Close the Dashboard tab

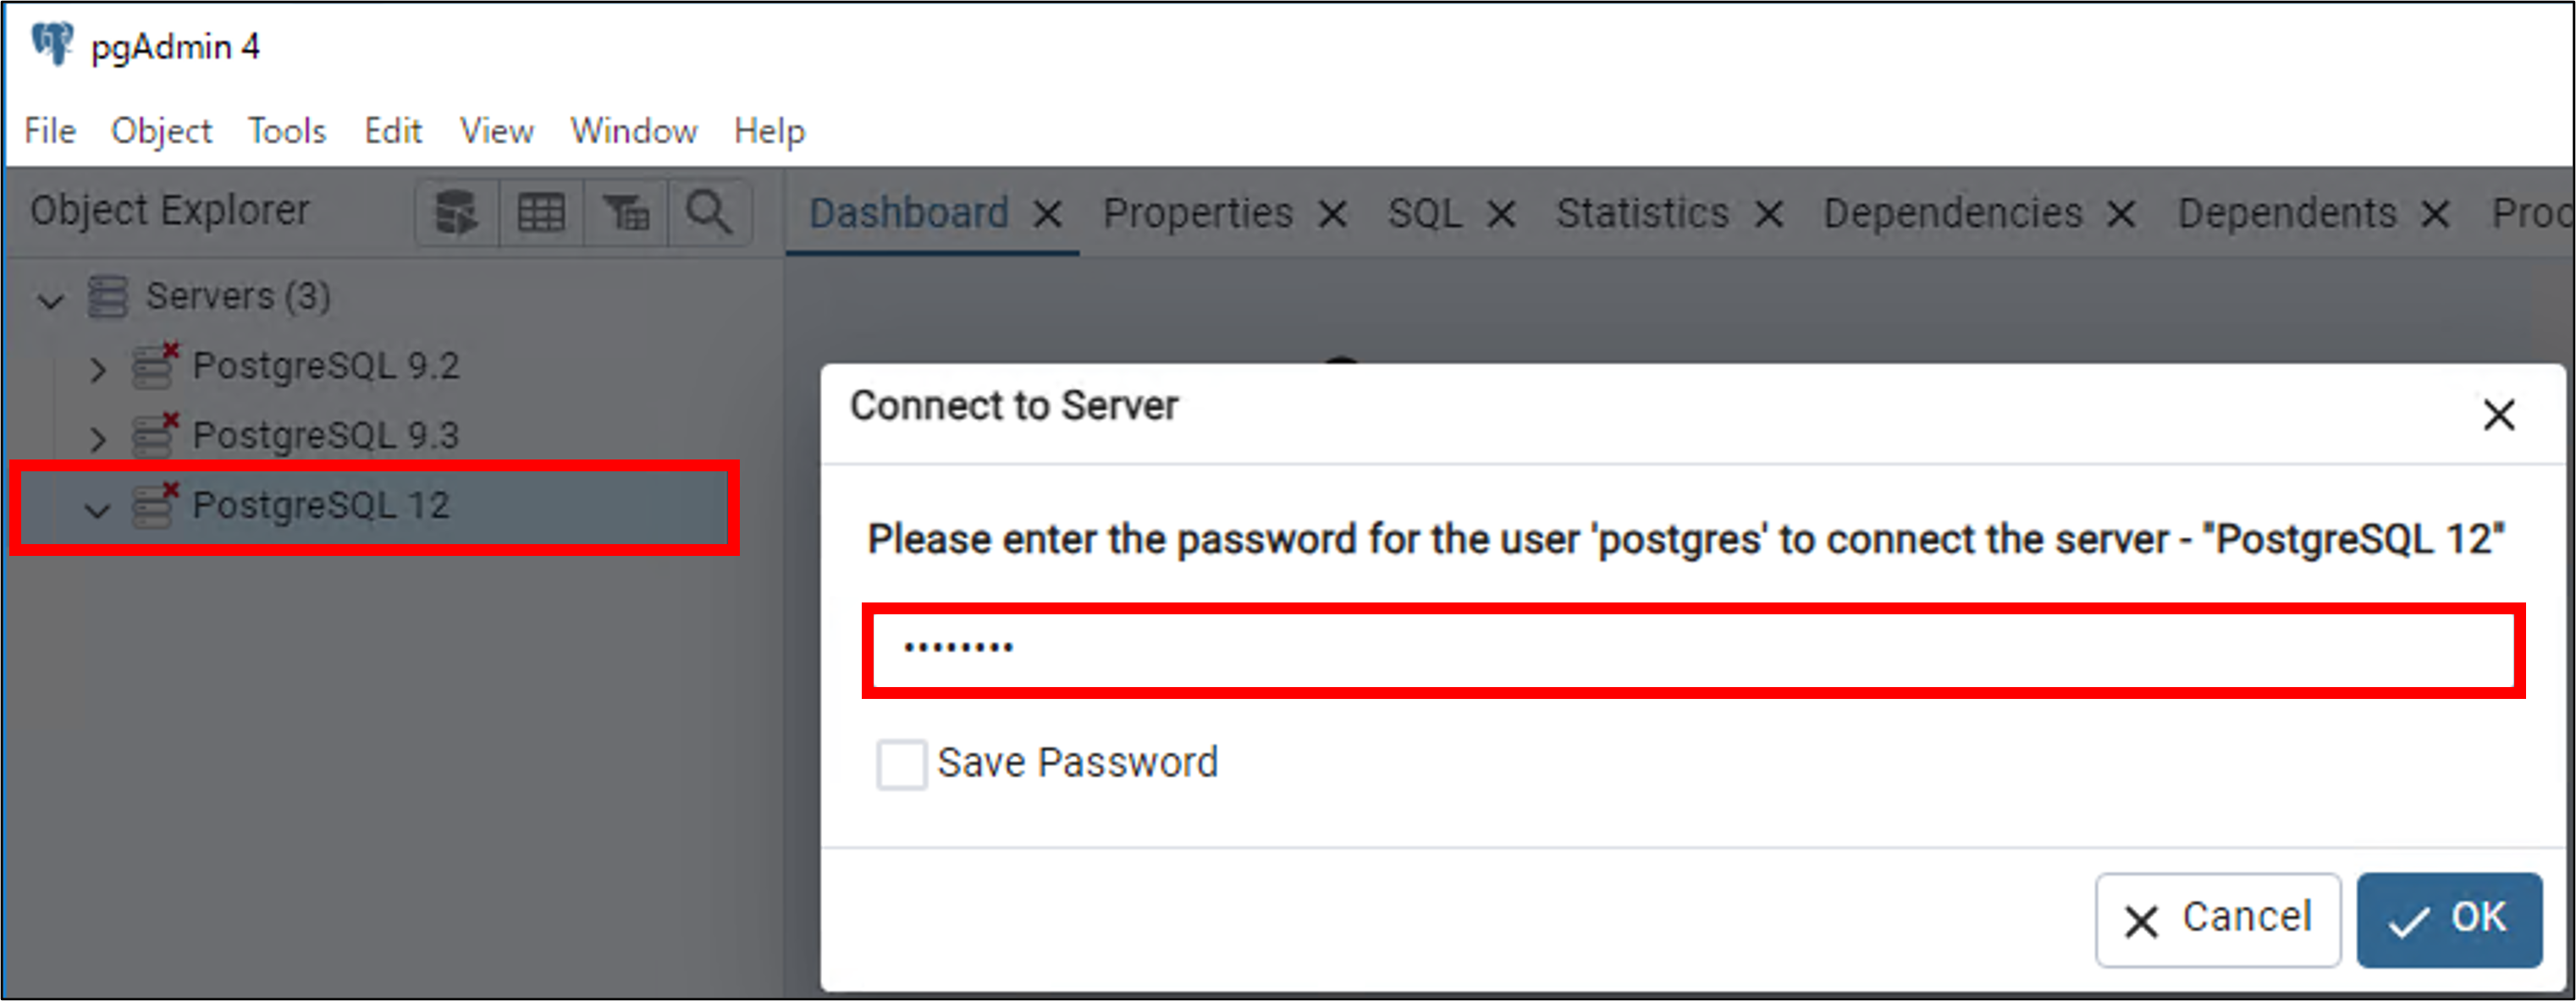1047,214
